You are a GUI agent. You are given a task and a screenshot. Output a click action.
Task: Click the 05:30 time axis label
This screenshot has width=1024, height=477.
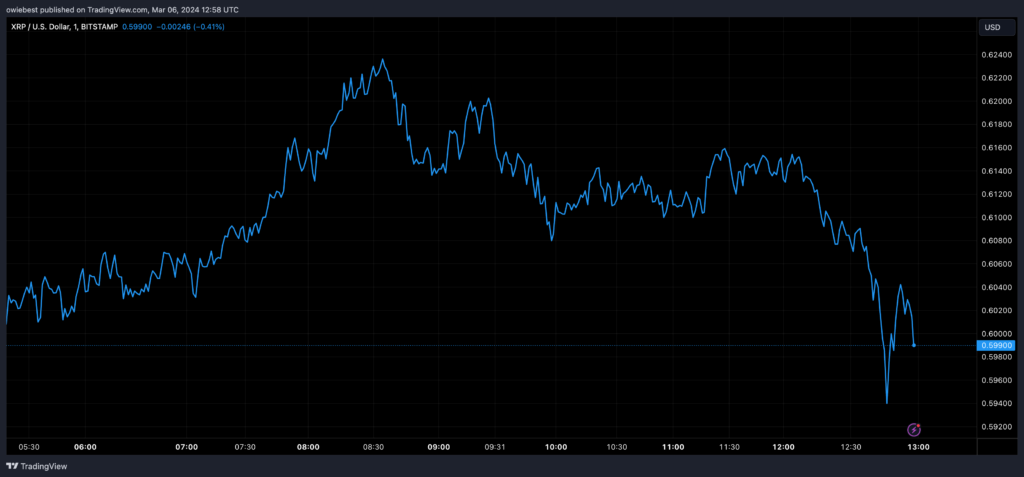click(30, 446)
